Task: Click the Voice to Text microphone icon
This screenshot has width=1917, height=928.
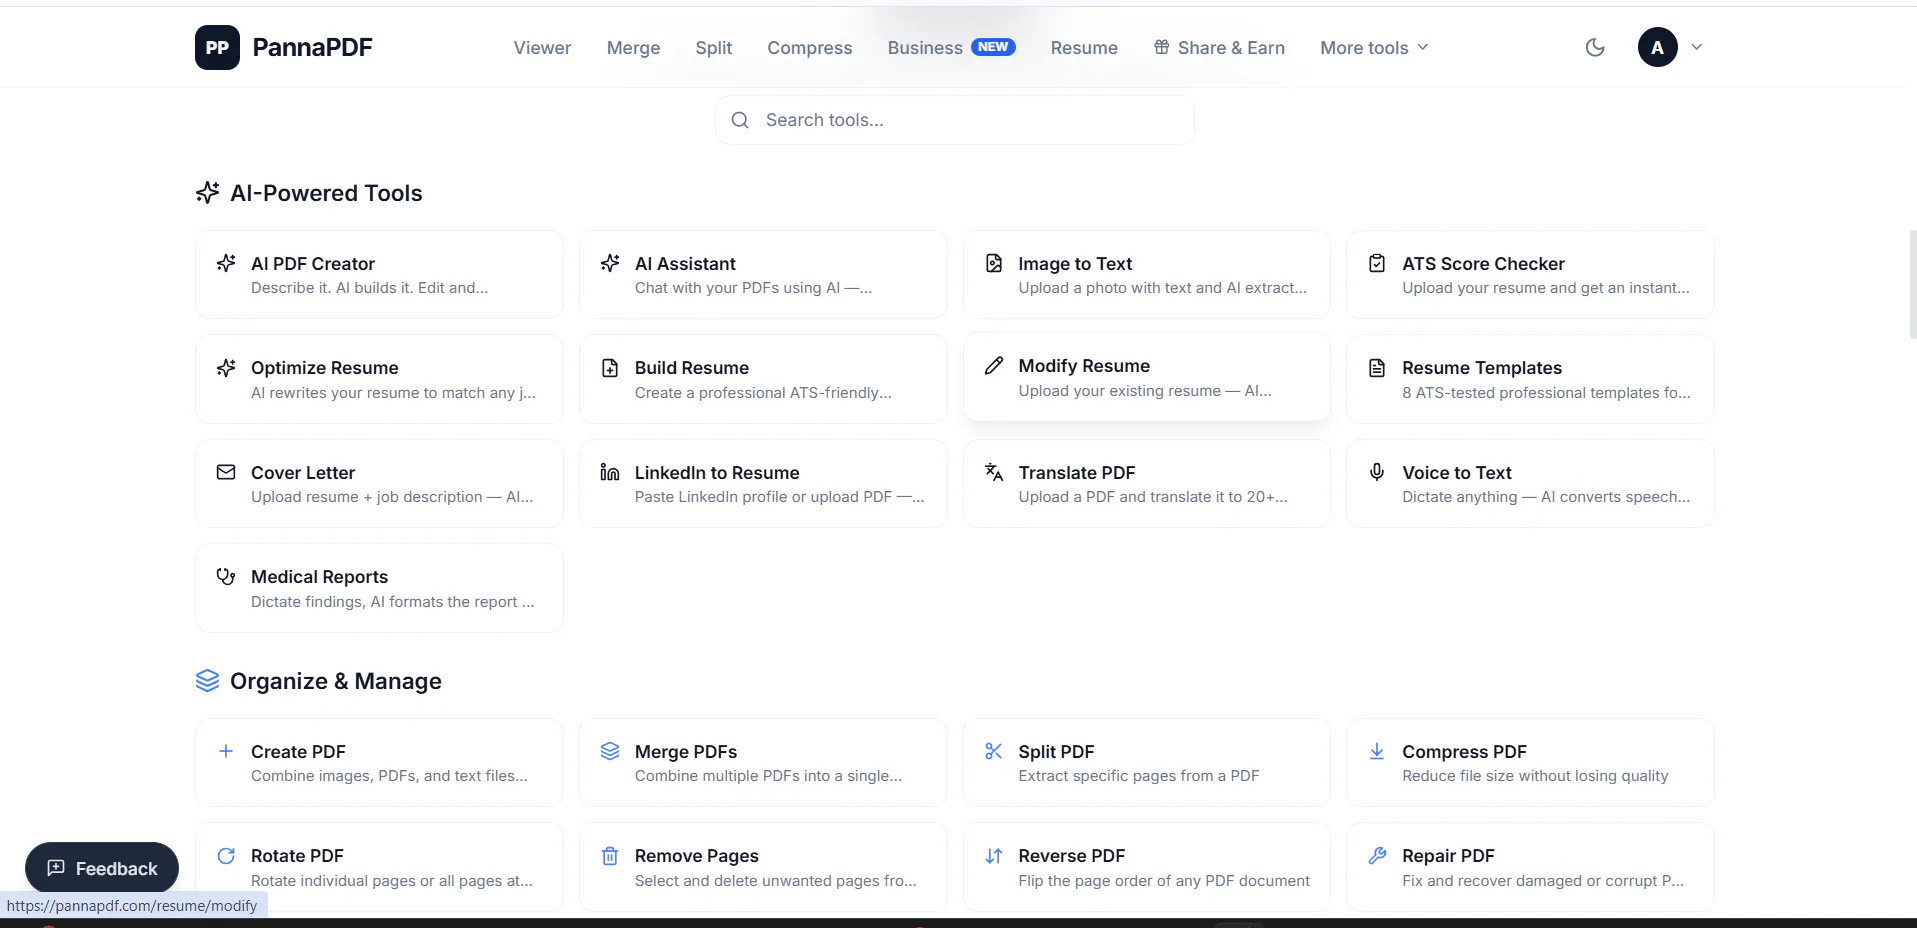Action: [x=1377, y=472]
